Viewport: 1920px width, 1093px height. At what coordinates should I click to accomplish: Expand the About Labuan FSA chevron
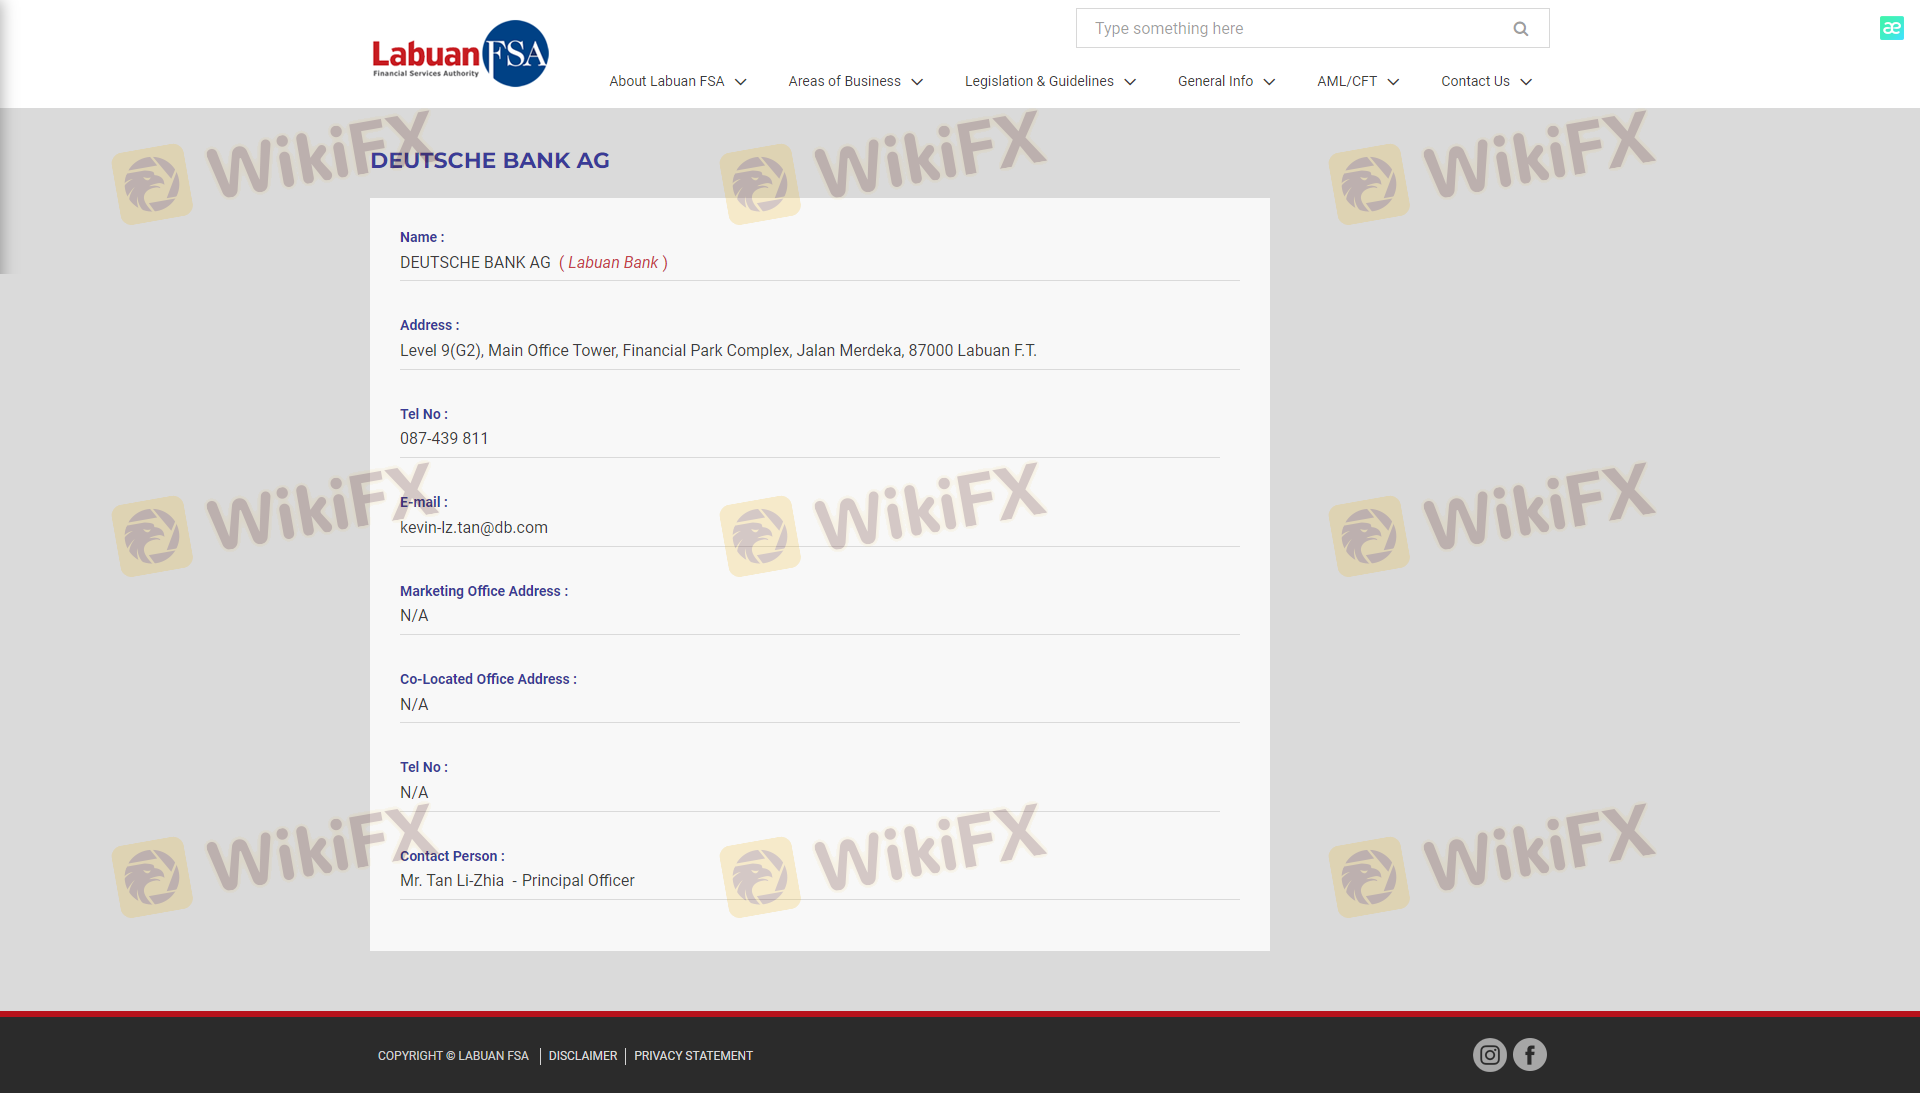[741, 82]
